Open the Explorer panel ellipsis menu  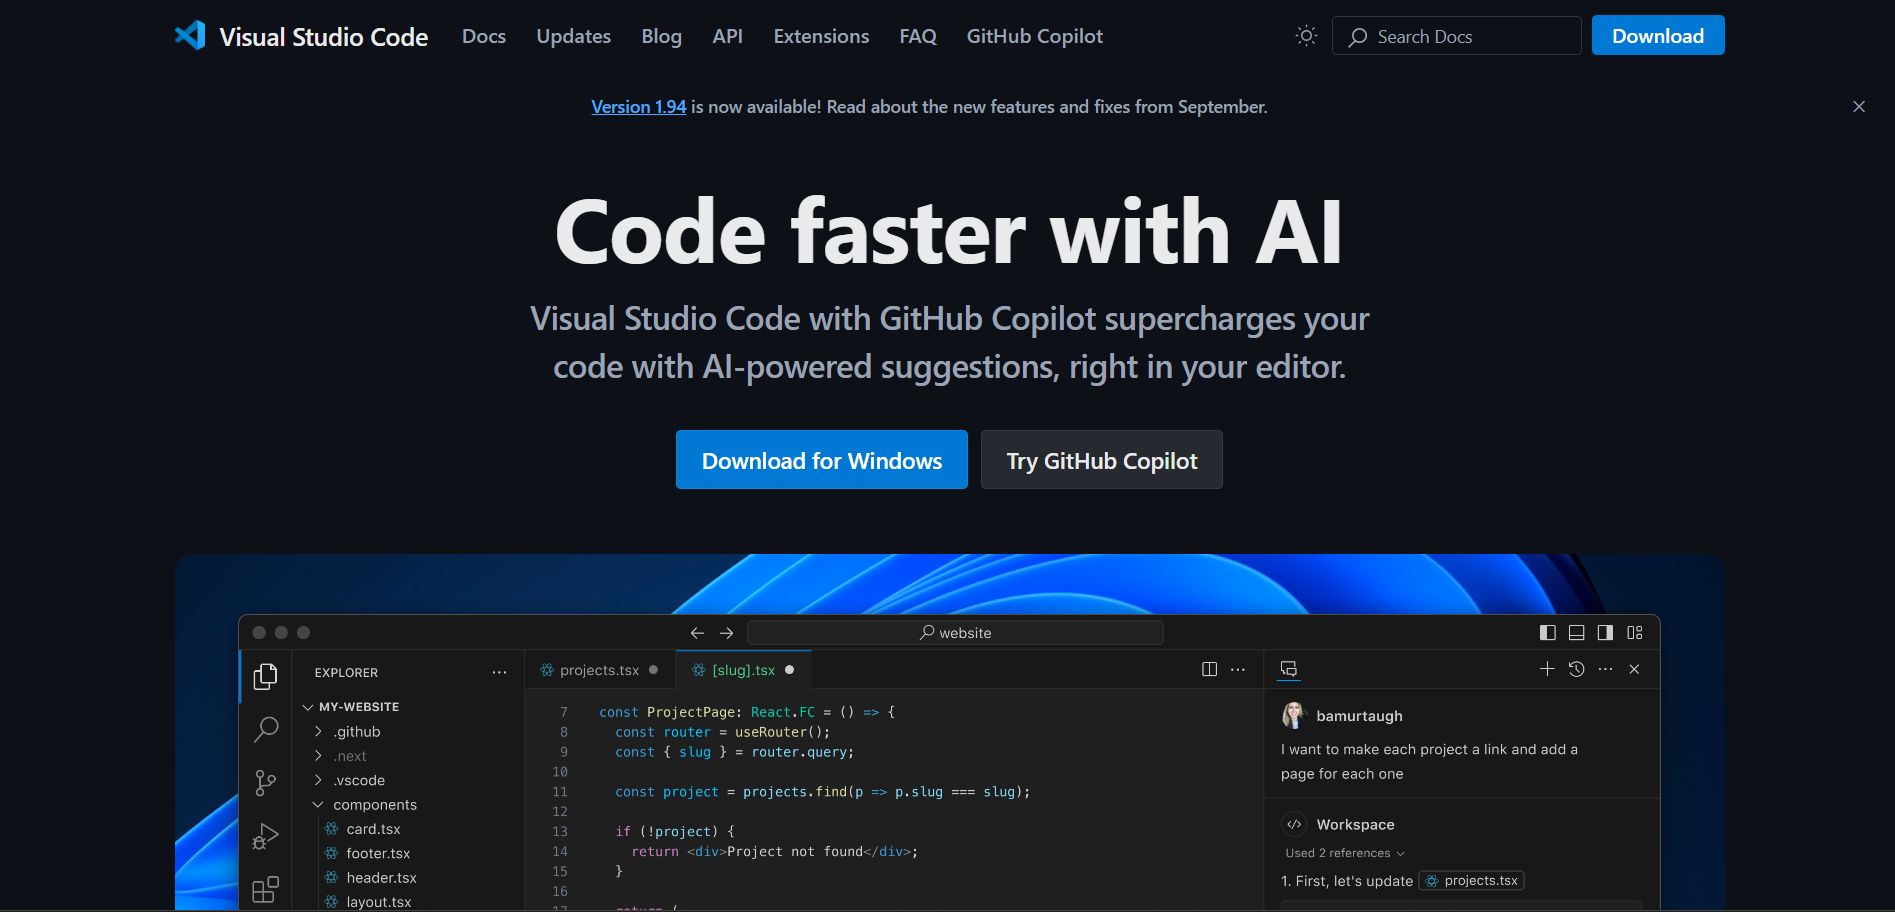(x=499, y=673)
